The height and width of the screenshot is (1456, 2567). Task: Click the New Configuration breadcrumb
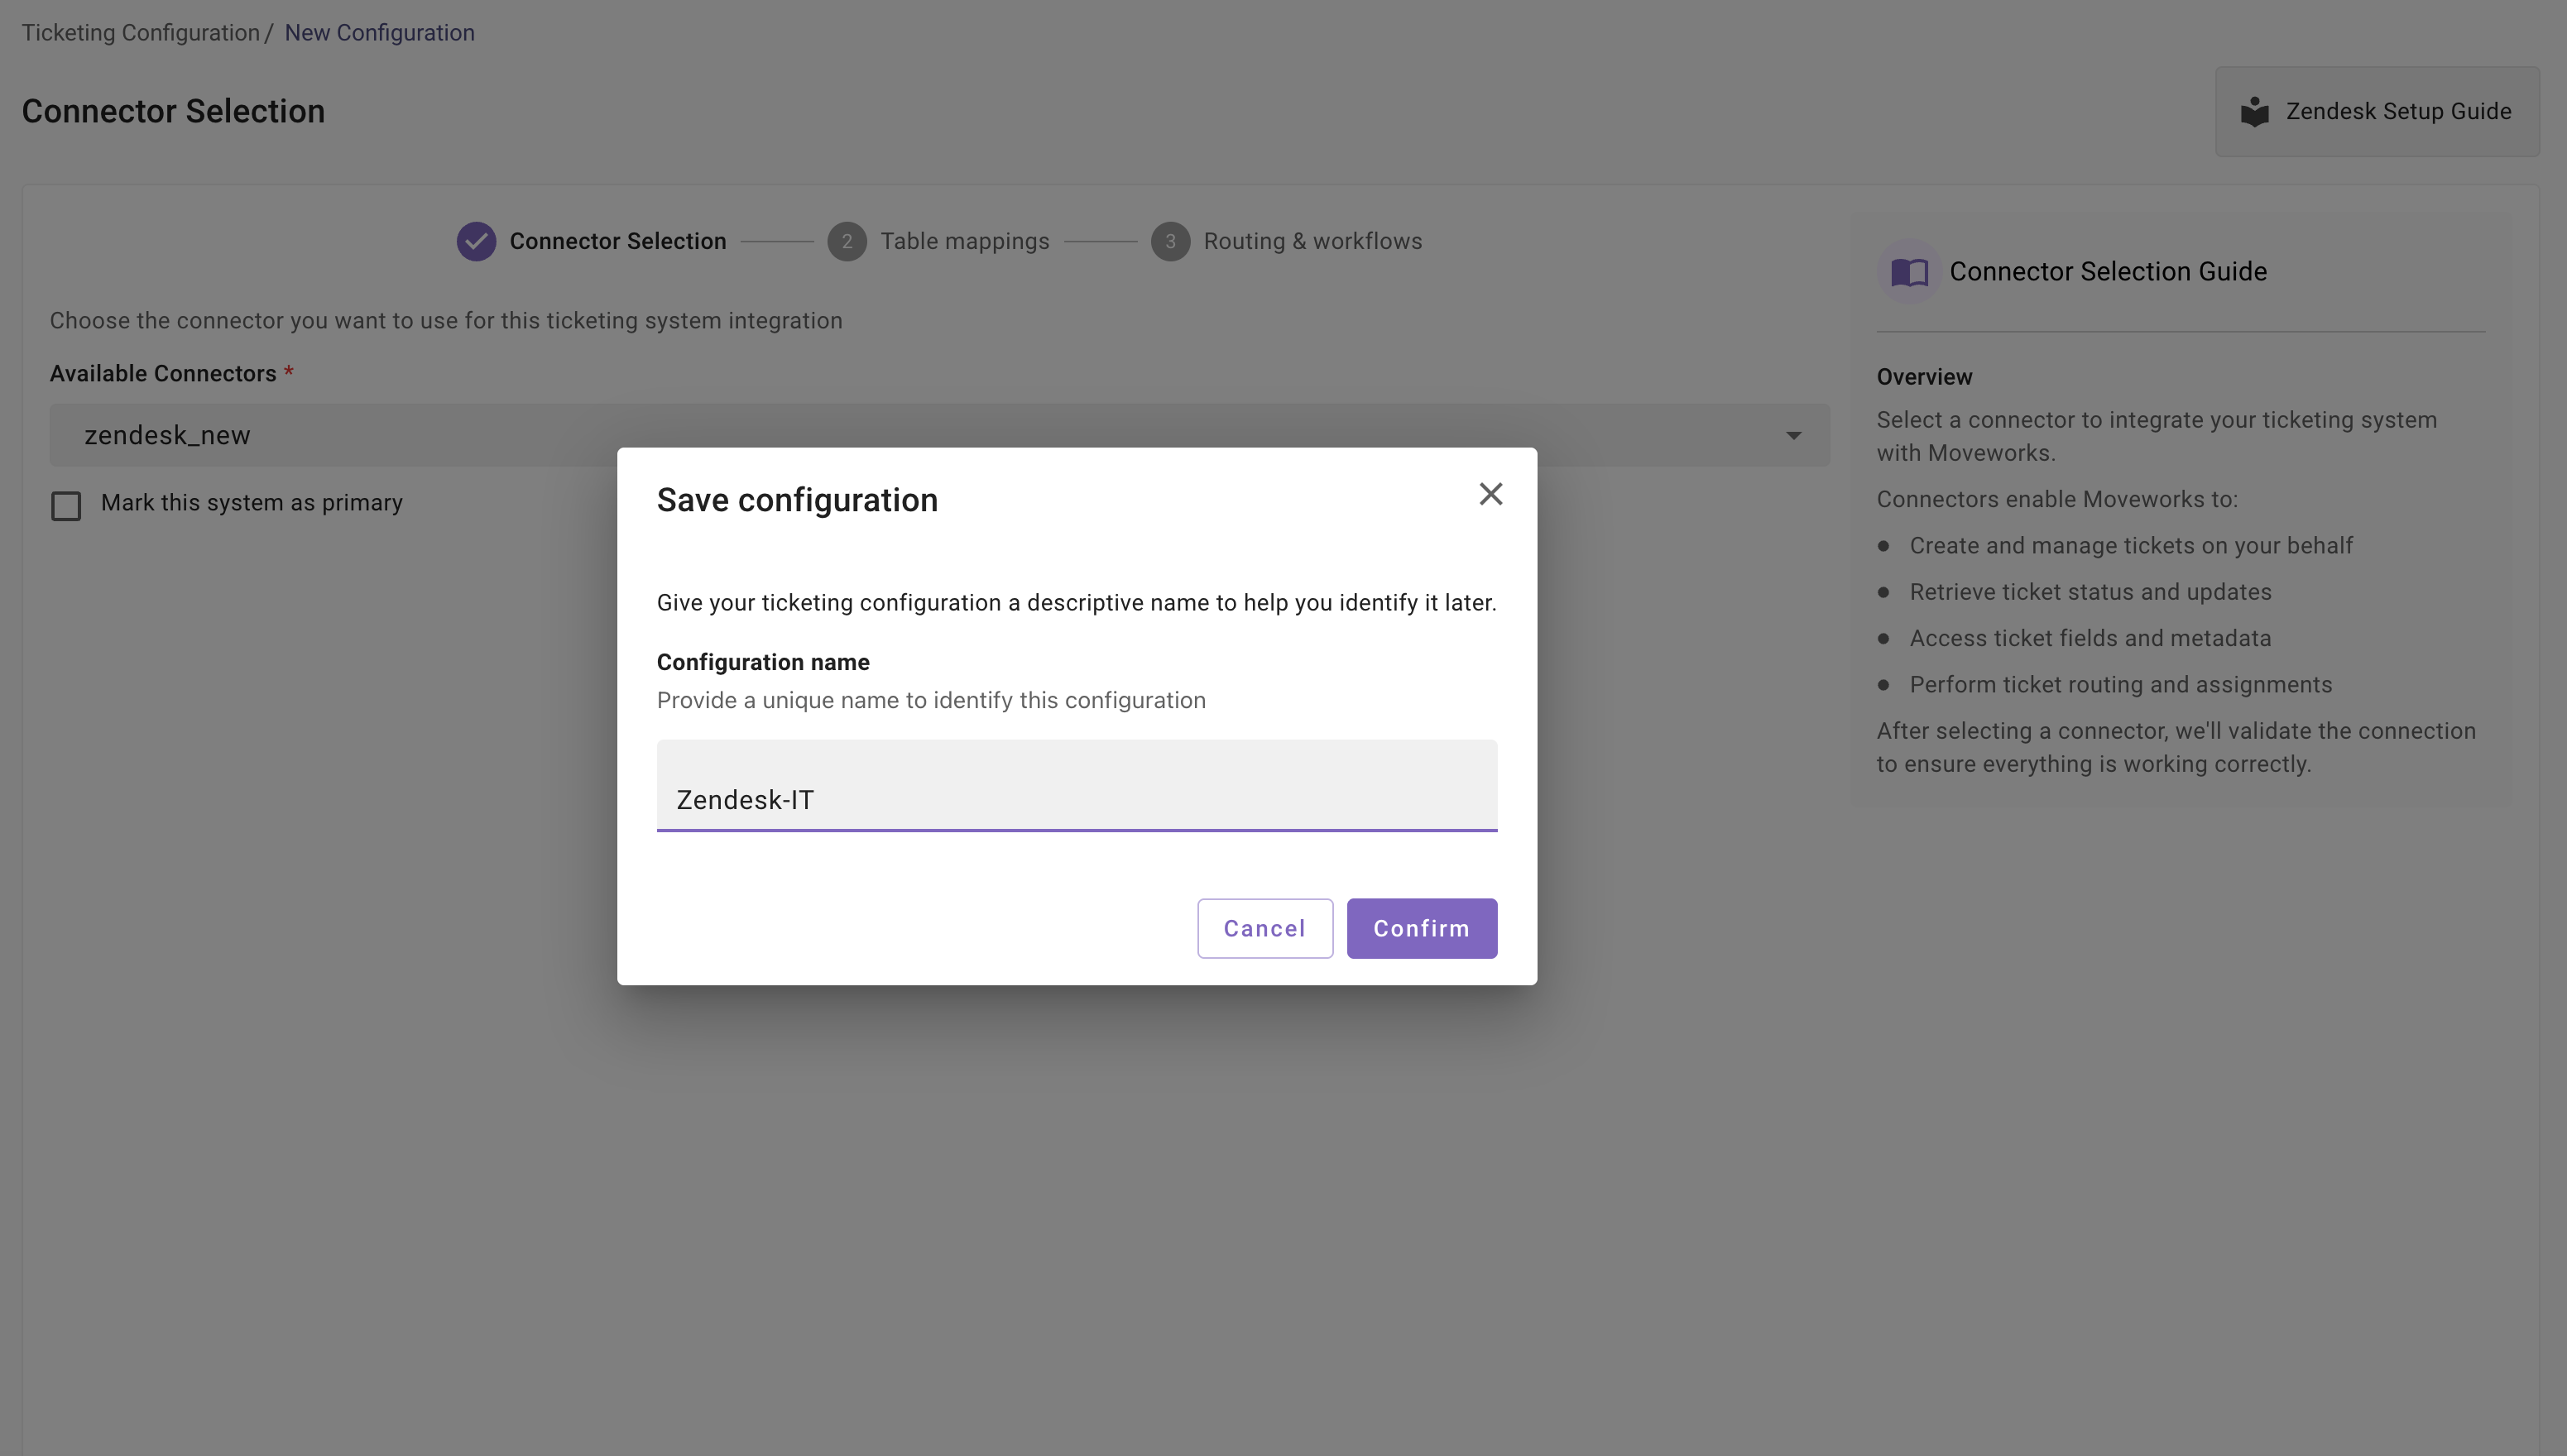pyautogui.click(x=379, y=33)
